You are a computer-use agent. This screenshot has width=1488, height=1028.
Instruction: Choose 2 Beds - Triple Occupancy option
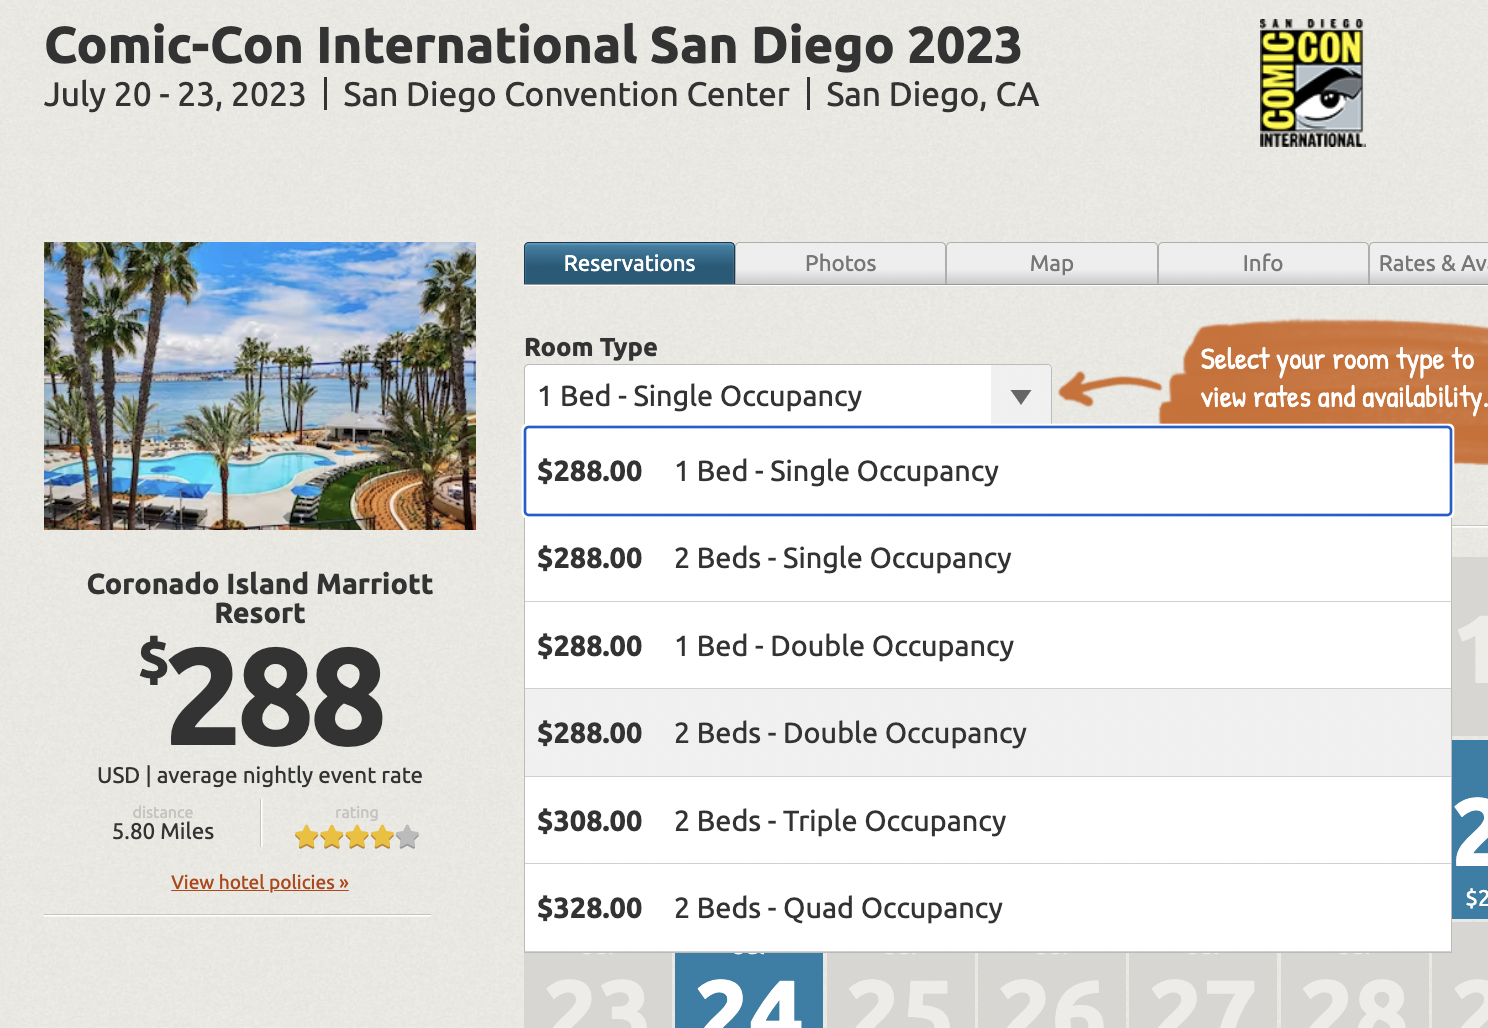[x=988, y=821]
